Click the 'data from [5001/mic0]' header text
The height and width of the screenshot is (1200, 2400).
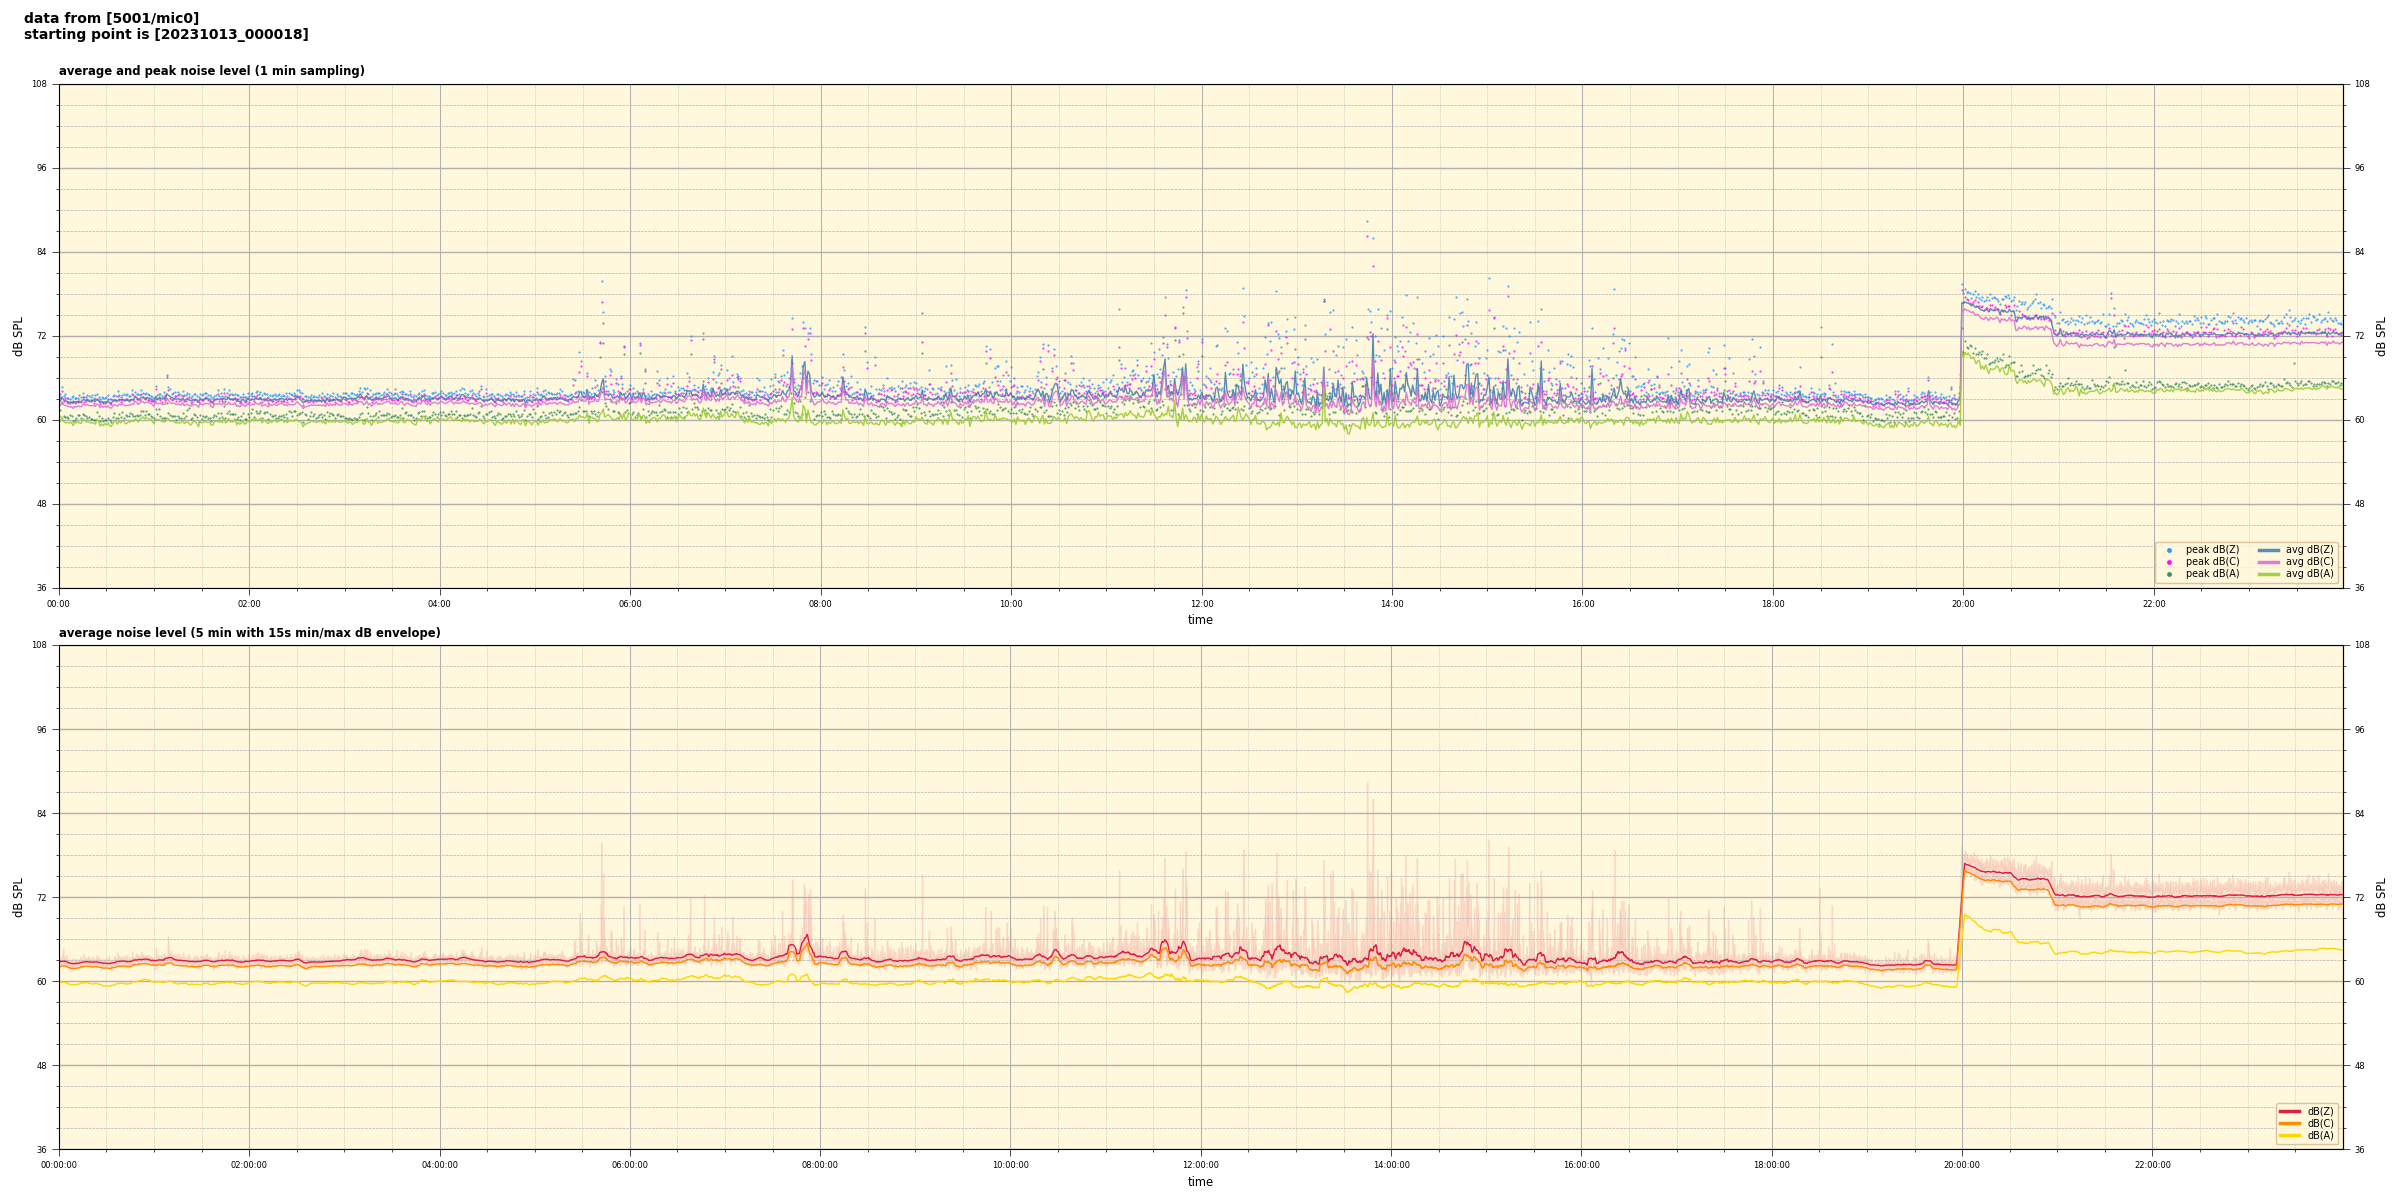pyautogui.click(x=111, y=19)
